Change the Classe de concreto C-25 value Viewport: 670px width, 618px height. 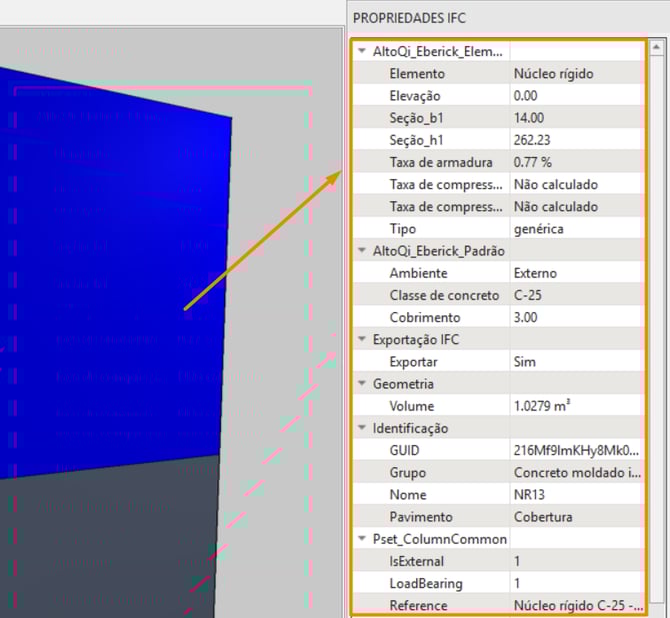pyautogui.click(x=575, y=295)
